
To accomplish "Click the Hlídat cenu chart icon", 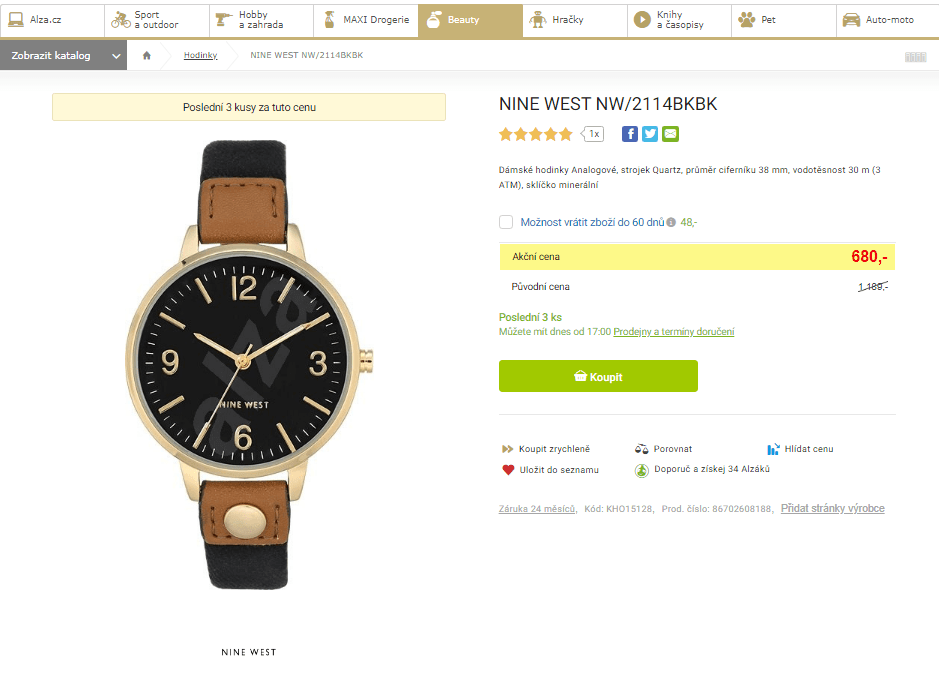I will click(773, 449).
